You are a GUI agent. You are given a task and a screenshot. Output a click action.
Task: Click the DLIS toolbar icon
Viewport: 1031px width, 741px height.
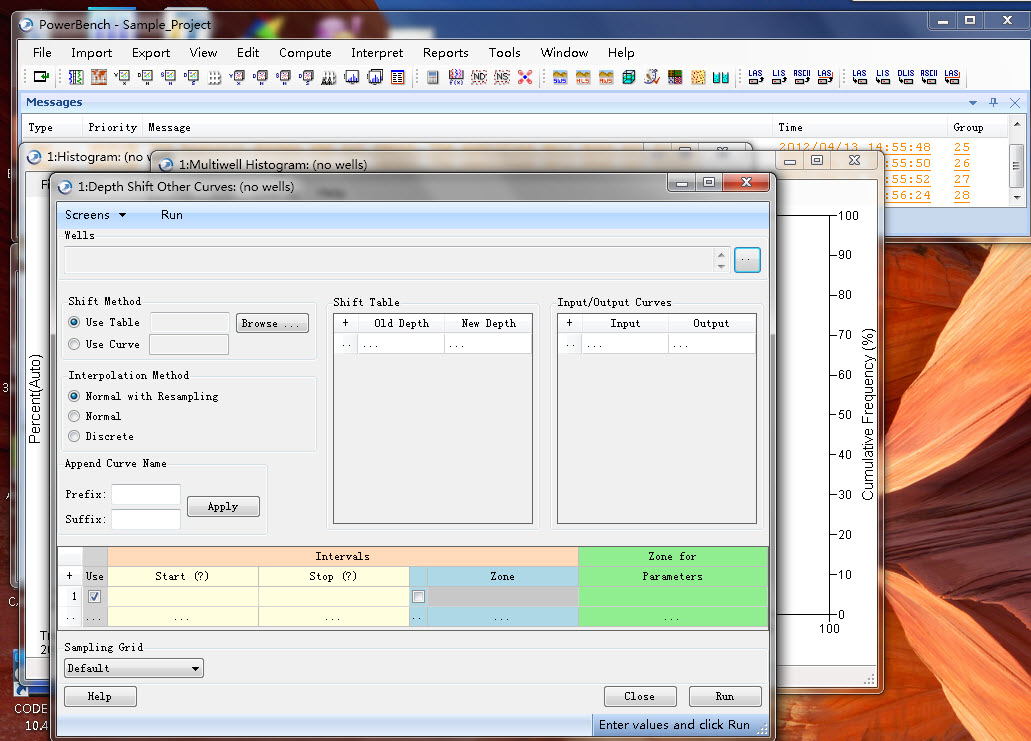coord(905,77)
